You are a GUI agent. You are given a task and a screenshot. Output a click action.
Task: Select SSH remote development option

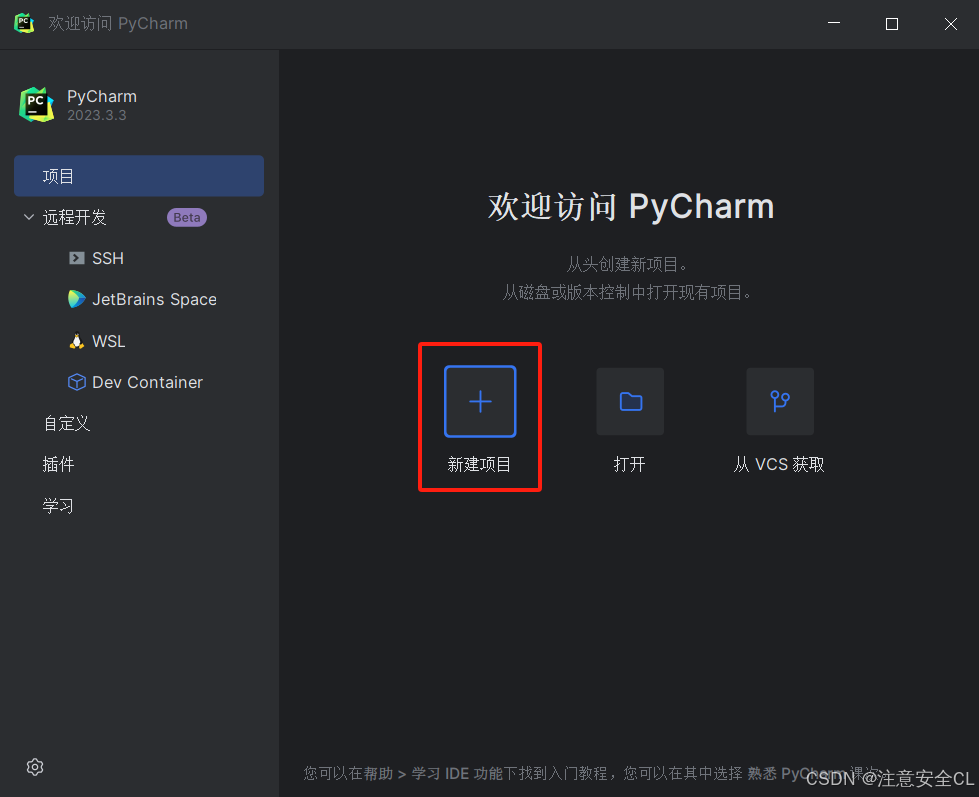tap(107, 258)
